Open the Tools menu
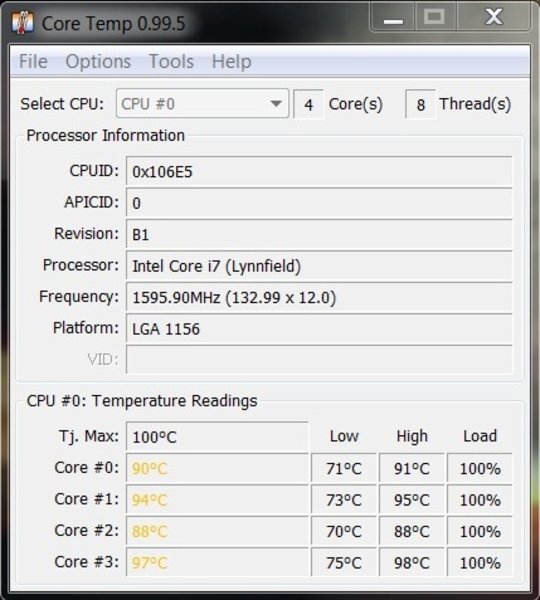 tap(171, 61)
